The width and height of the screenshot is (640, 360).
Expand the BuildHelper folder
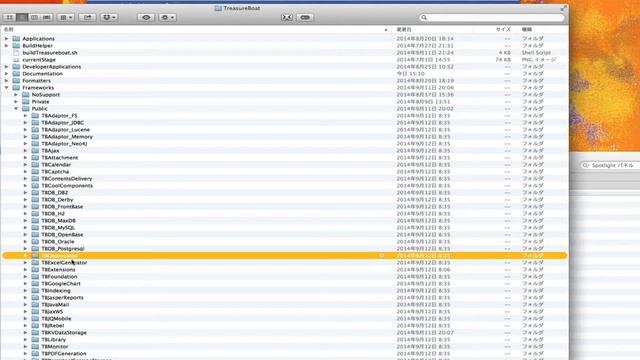click(x=7, y=46)
